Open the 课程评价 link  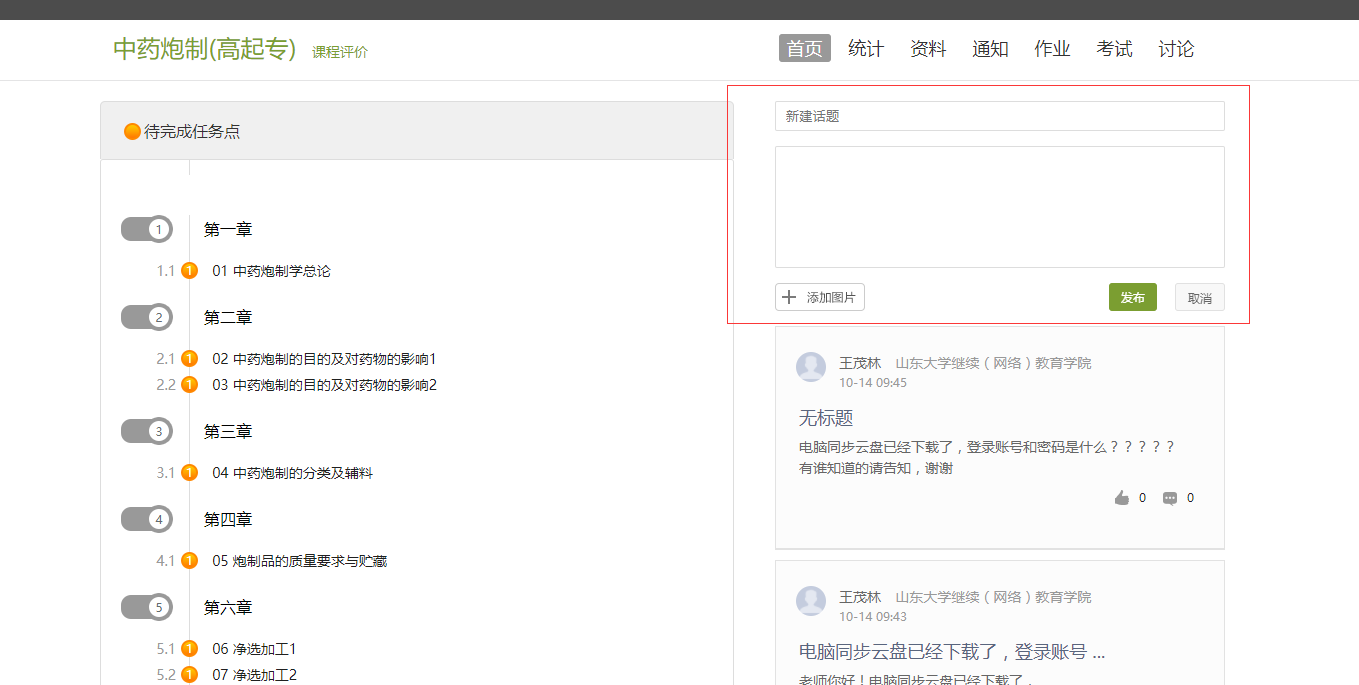pos(340,52)
